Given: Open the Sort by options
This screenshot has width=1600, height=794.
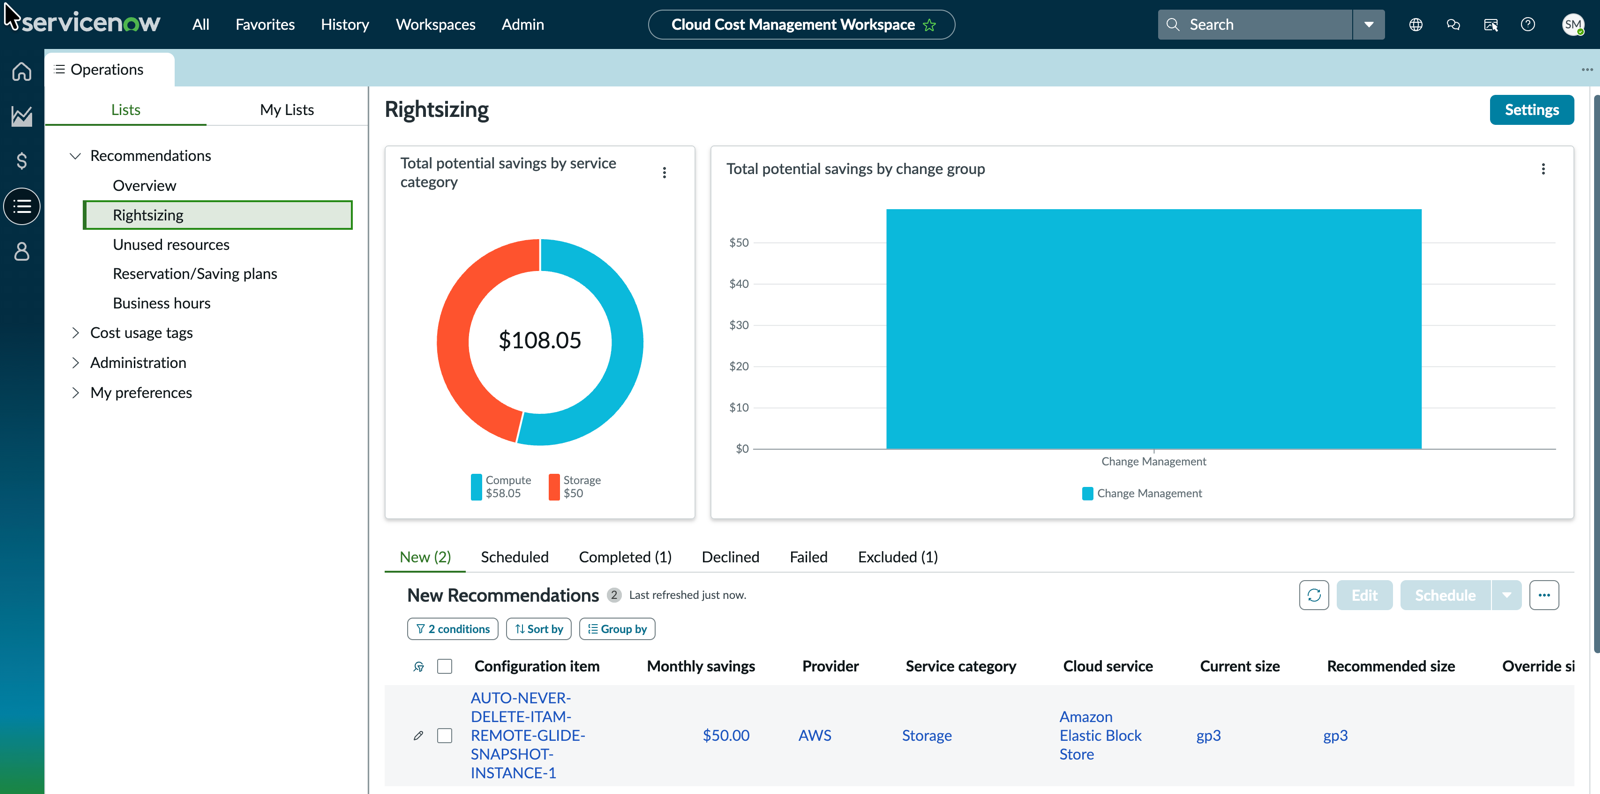Looking at the screenshot, I should click(539, 629).
